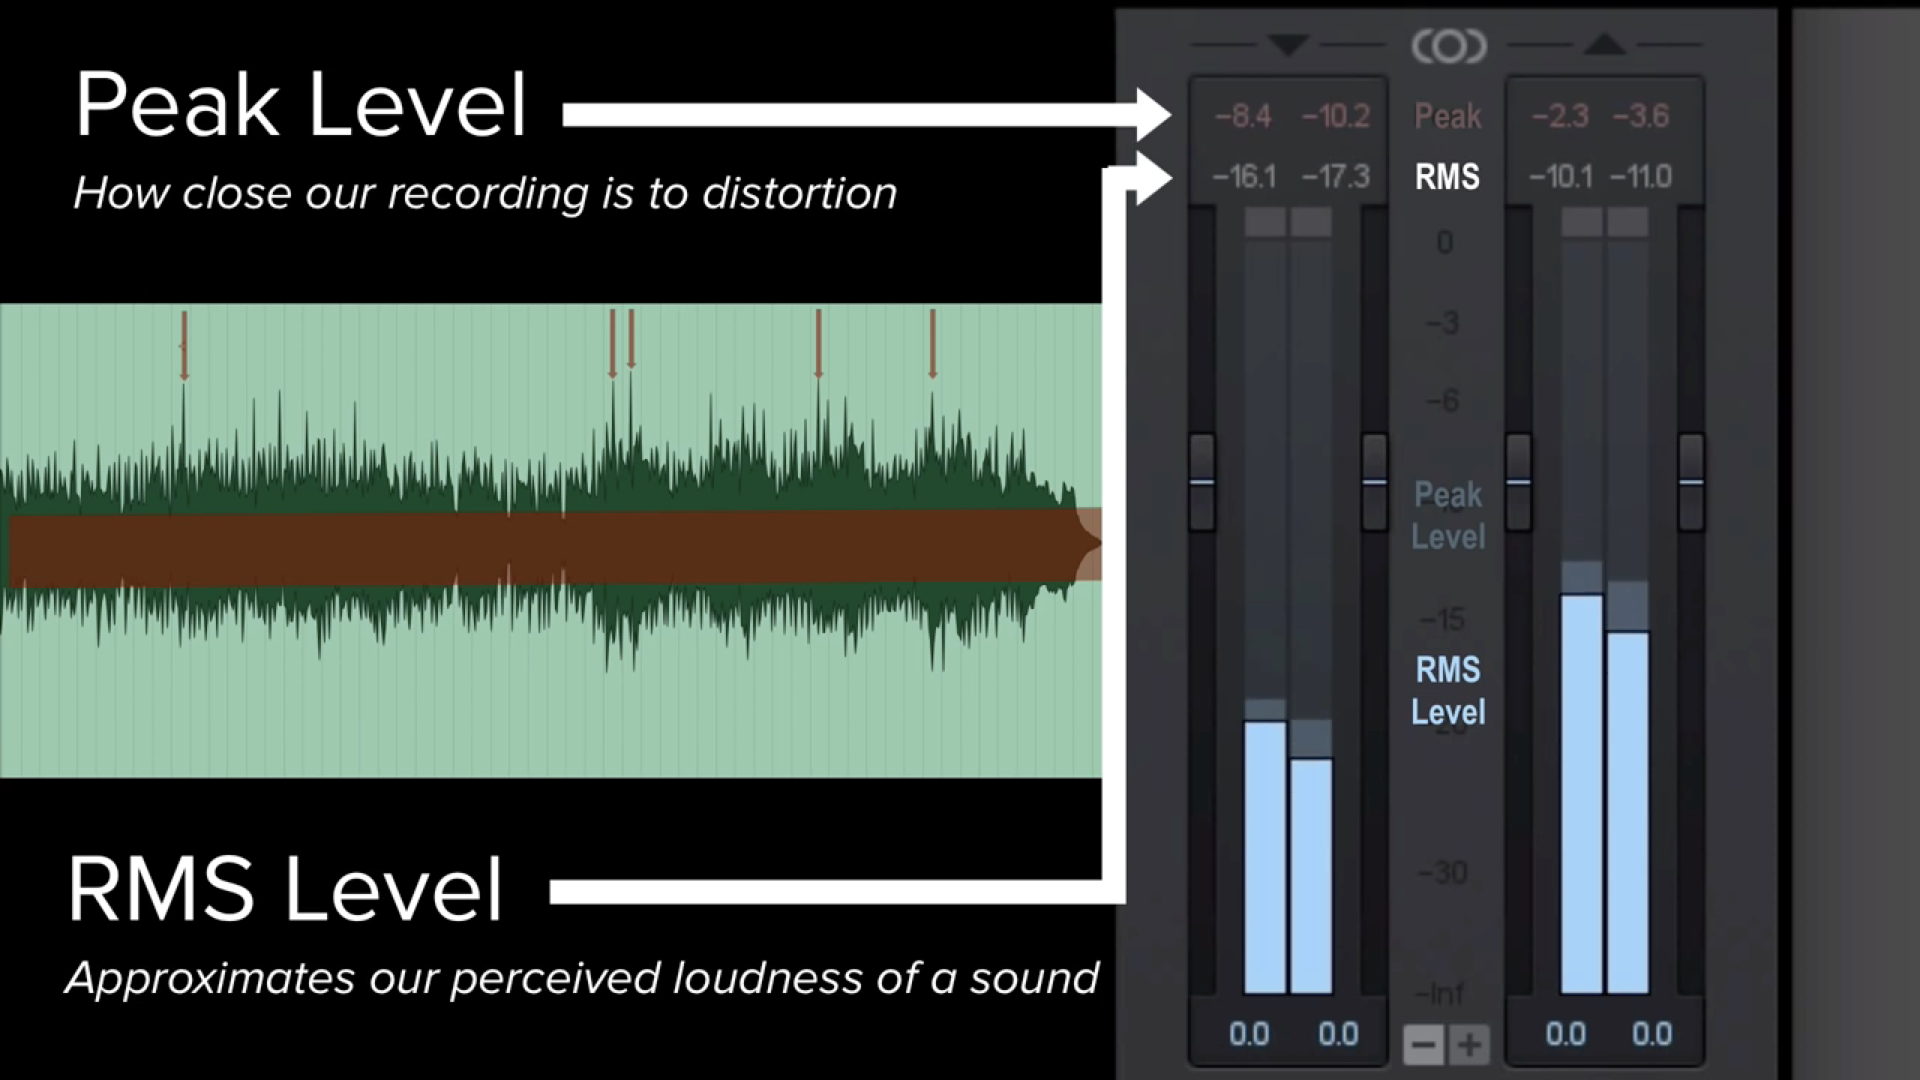Click the far-right output gain slider handle

click(x=1691, y=482)
